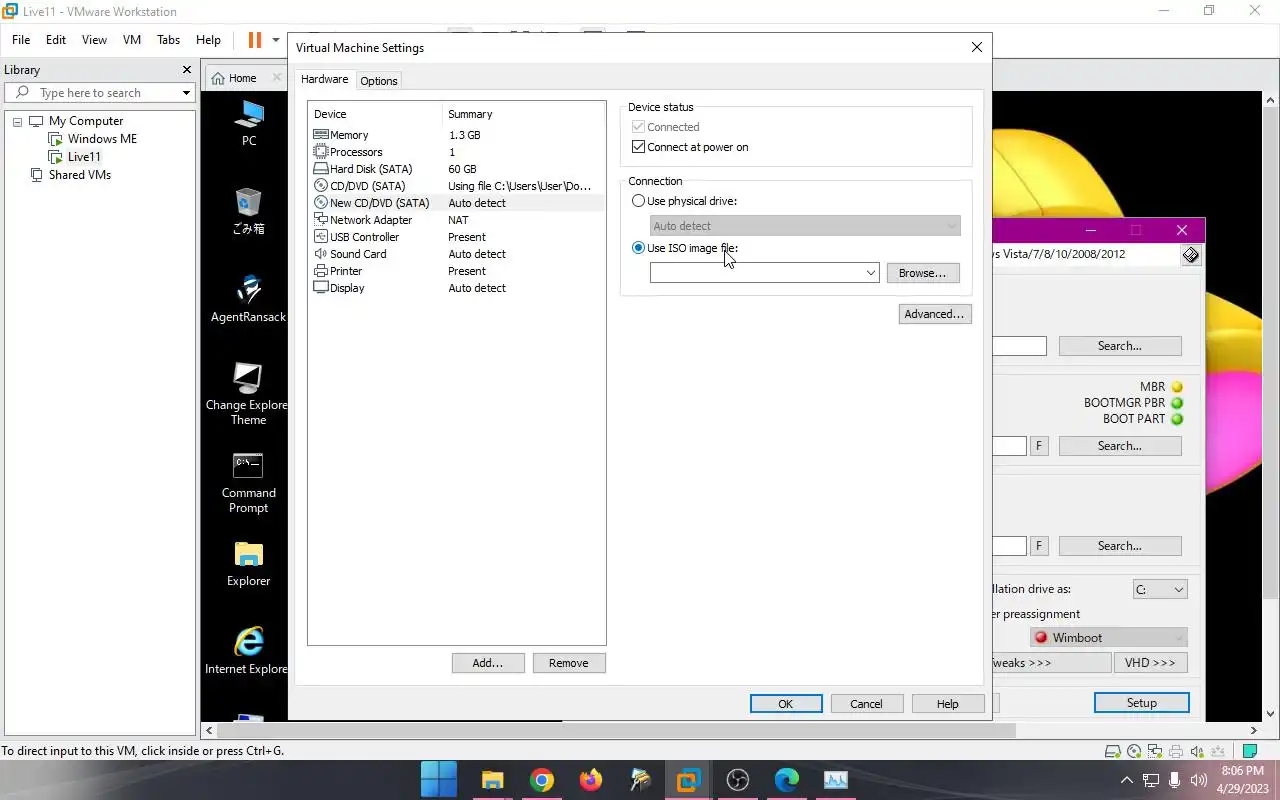Select the Internet Explorer desktop icon
The image size is (1280, 800).
tap(246, 651)
